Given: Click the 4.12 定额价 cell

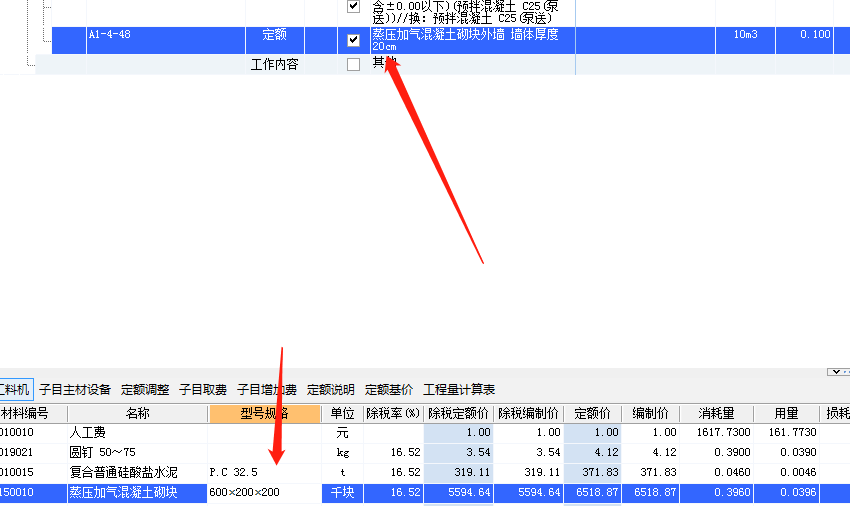Looking at the screenshot, I should pos(593,452).
